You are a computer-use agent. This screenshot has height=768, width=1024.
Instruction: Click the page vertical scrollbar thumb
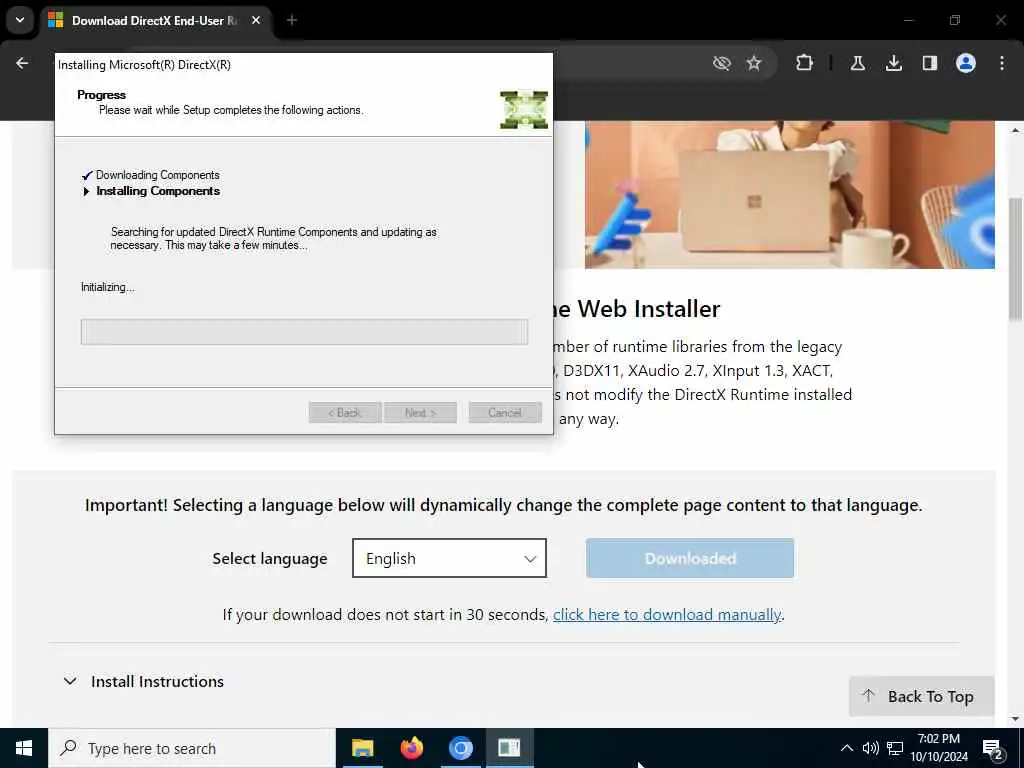(x=1015, y=258)
